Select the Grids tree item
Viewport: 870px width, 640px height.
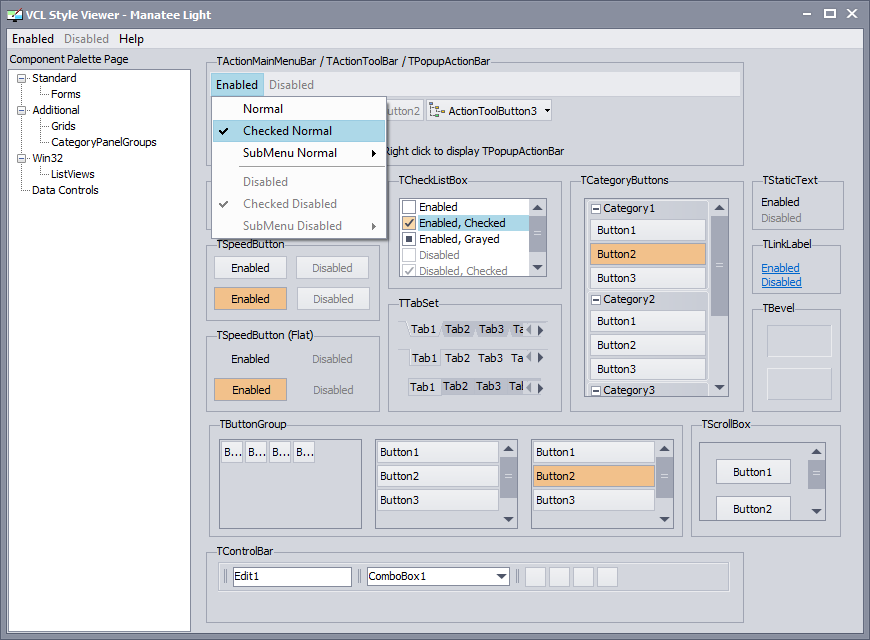pyautogui.click(x=63, y=126)
